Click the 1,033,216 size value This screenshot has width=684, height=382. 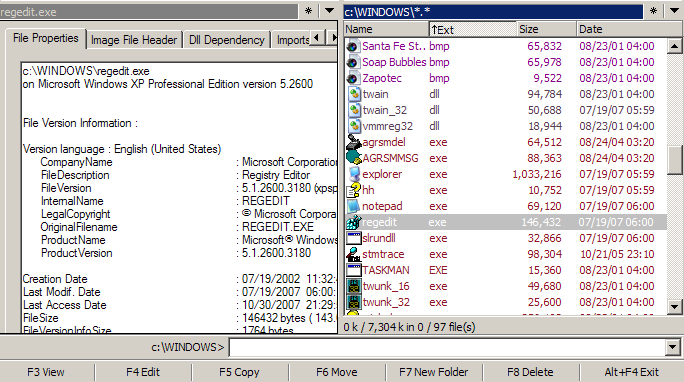tap(537, 174)
